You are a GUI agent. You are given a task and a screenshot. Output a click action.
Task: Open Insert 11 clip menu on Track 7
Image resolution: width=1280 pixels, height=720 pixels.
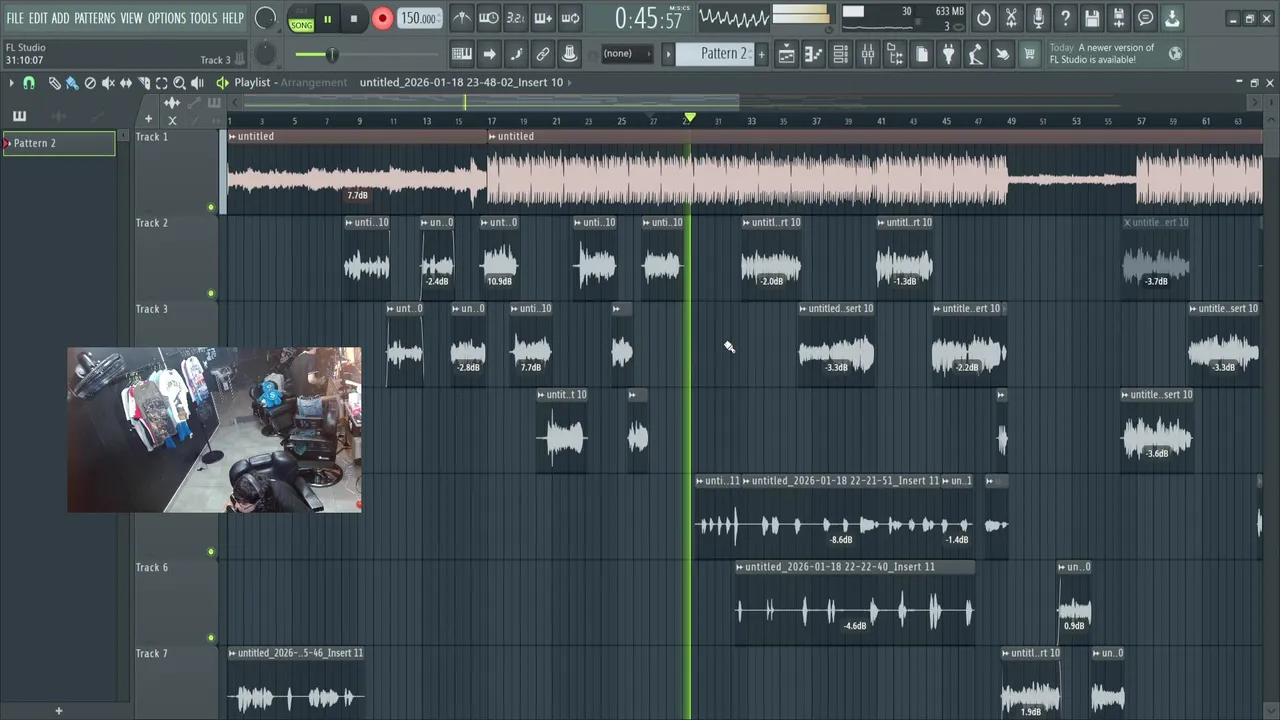click(x=233, y=653)
